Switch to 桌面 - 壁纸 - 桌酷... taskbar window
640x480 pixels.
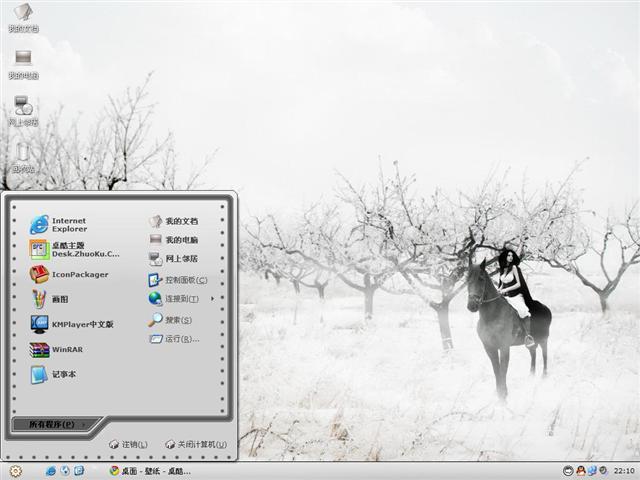[150, 471]
